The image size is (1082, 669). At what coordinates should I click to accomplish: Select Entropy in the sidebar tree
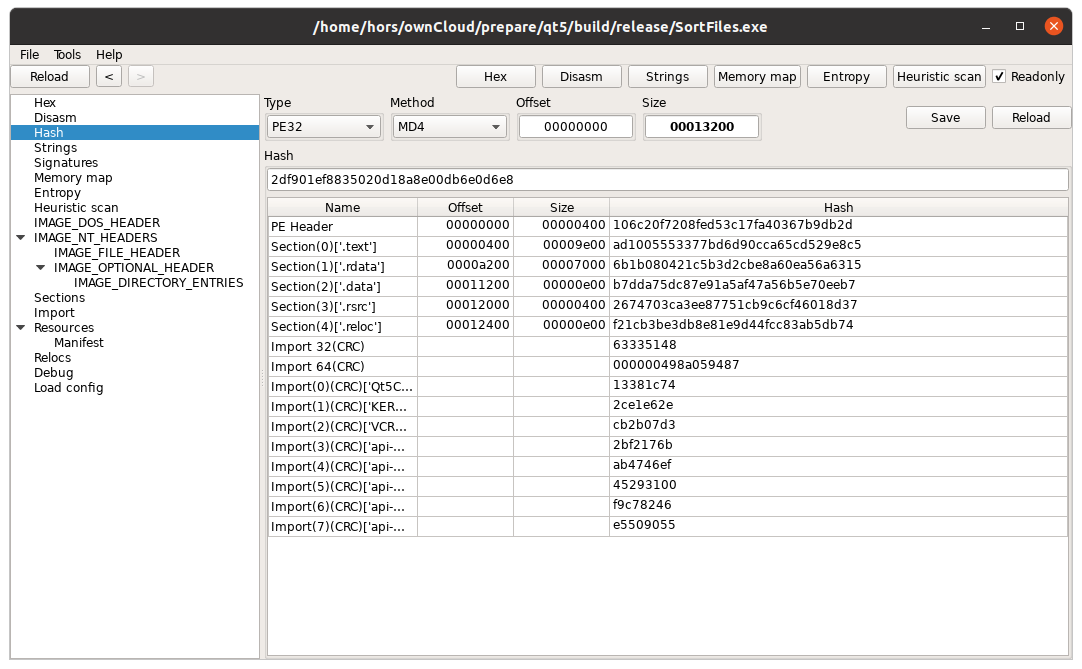[x=57, y=193]
